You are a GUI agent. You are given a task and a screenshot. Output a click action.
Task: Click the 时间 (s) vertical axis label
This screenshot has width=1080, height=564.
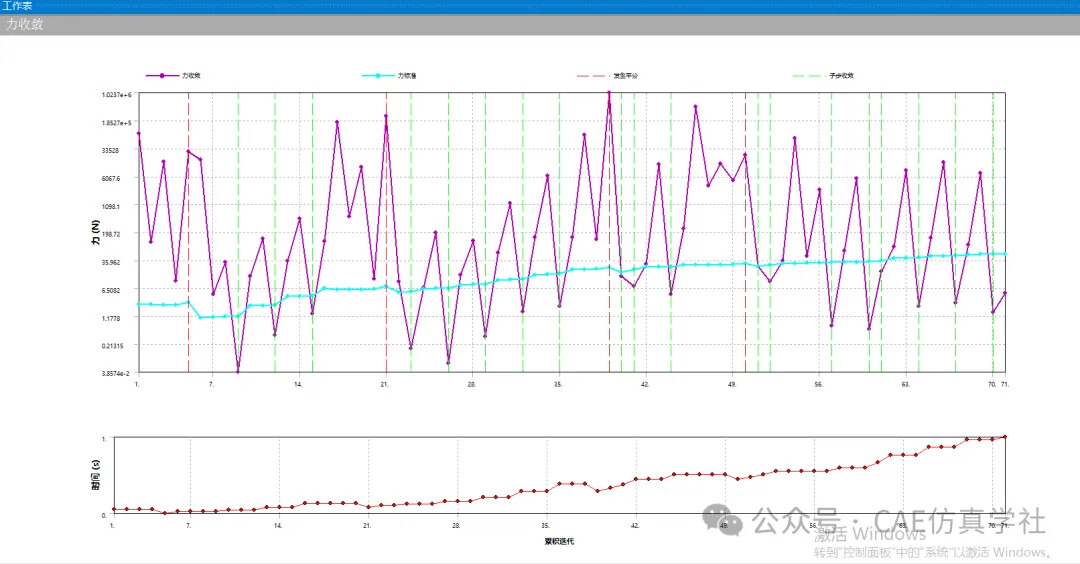click(96, 476)
